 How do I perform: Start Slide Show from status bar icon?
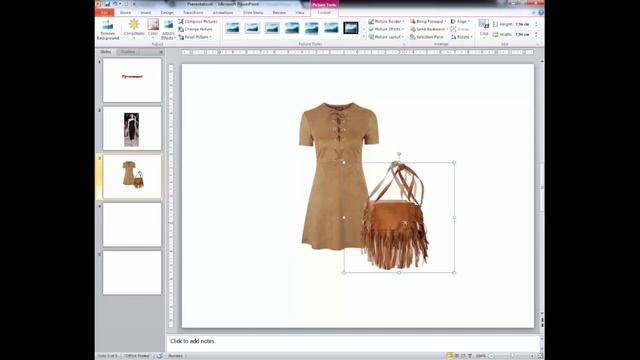470,356
